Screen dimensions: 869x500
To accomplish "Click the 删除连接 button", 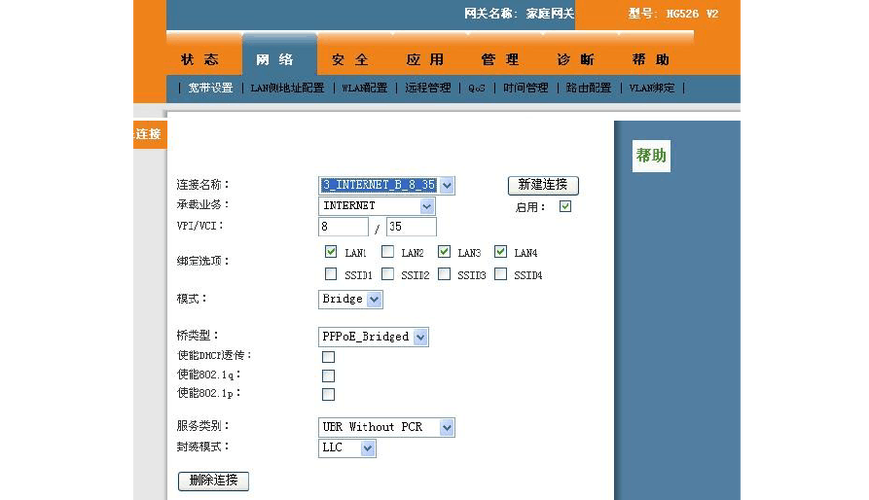I will point(213,481).
